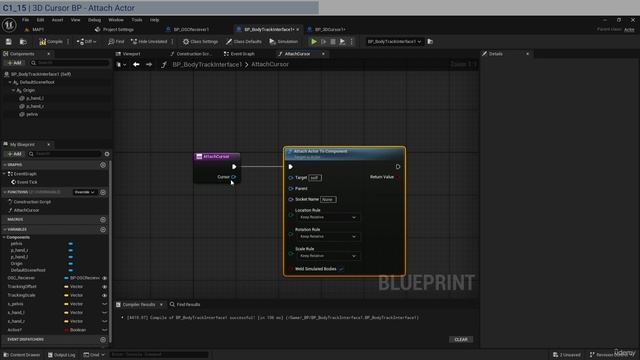640x360 pixels.
Task: Click the TrackingOffset Vector type swatch
Action: tap(66, 287)
